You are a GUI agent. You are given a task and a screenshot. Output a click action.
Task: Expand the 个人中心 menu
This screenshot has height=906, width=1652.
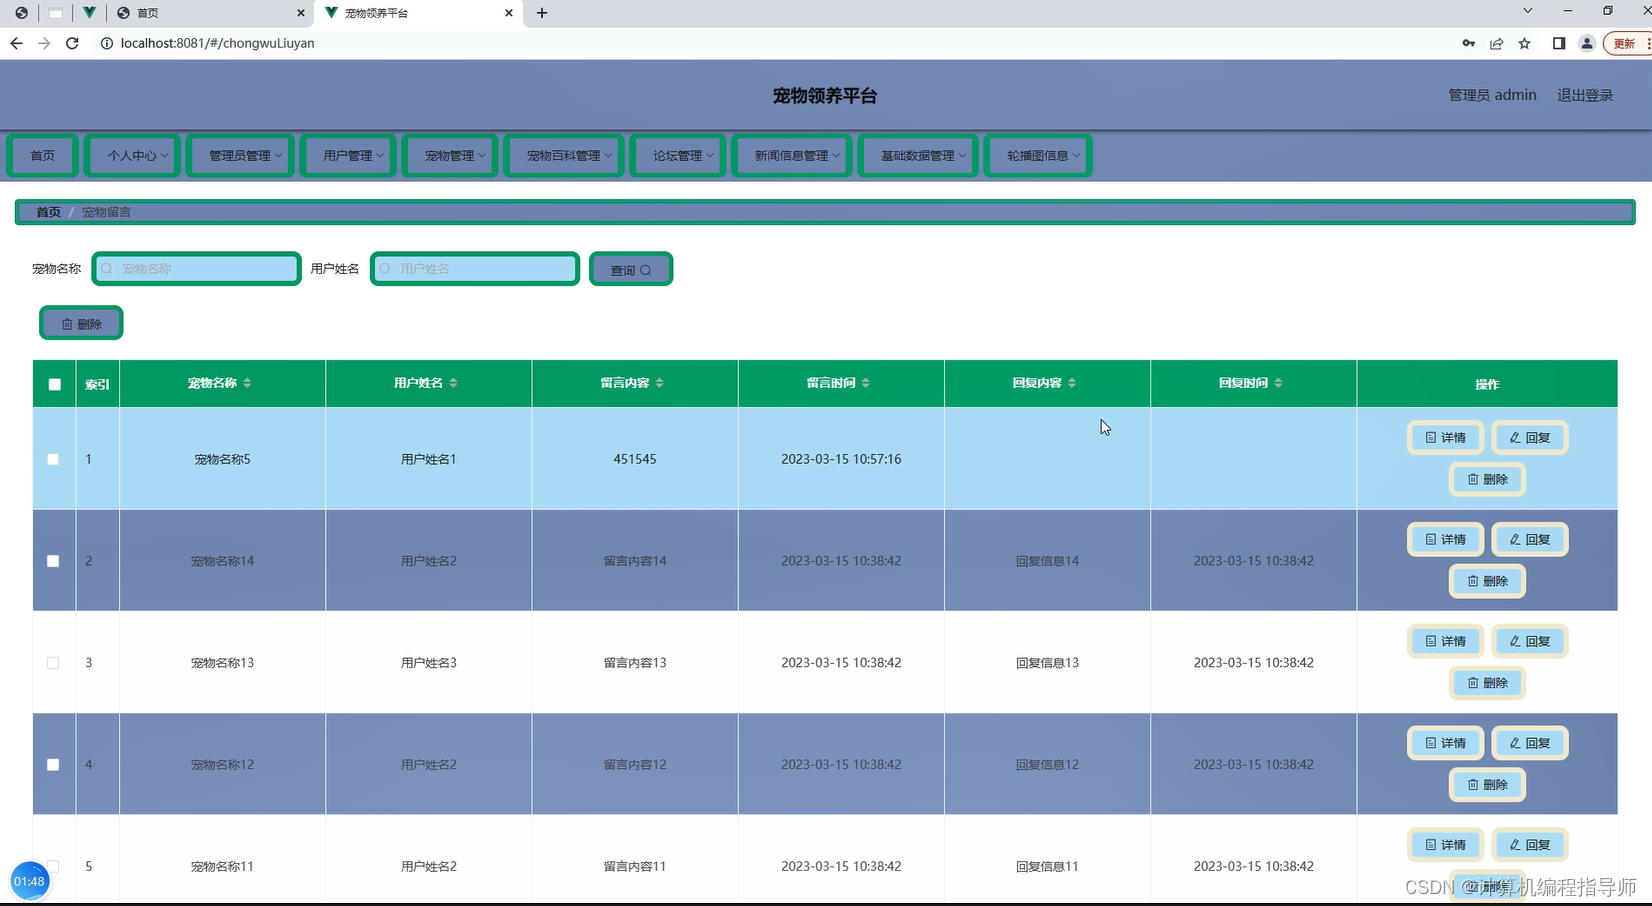tap(133, 156)
